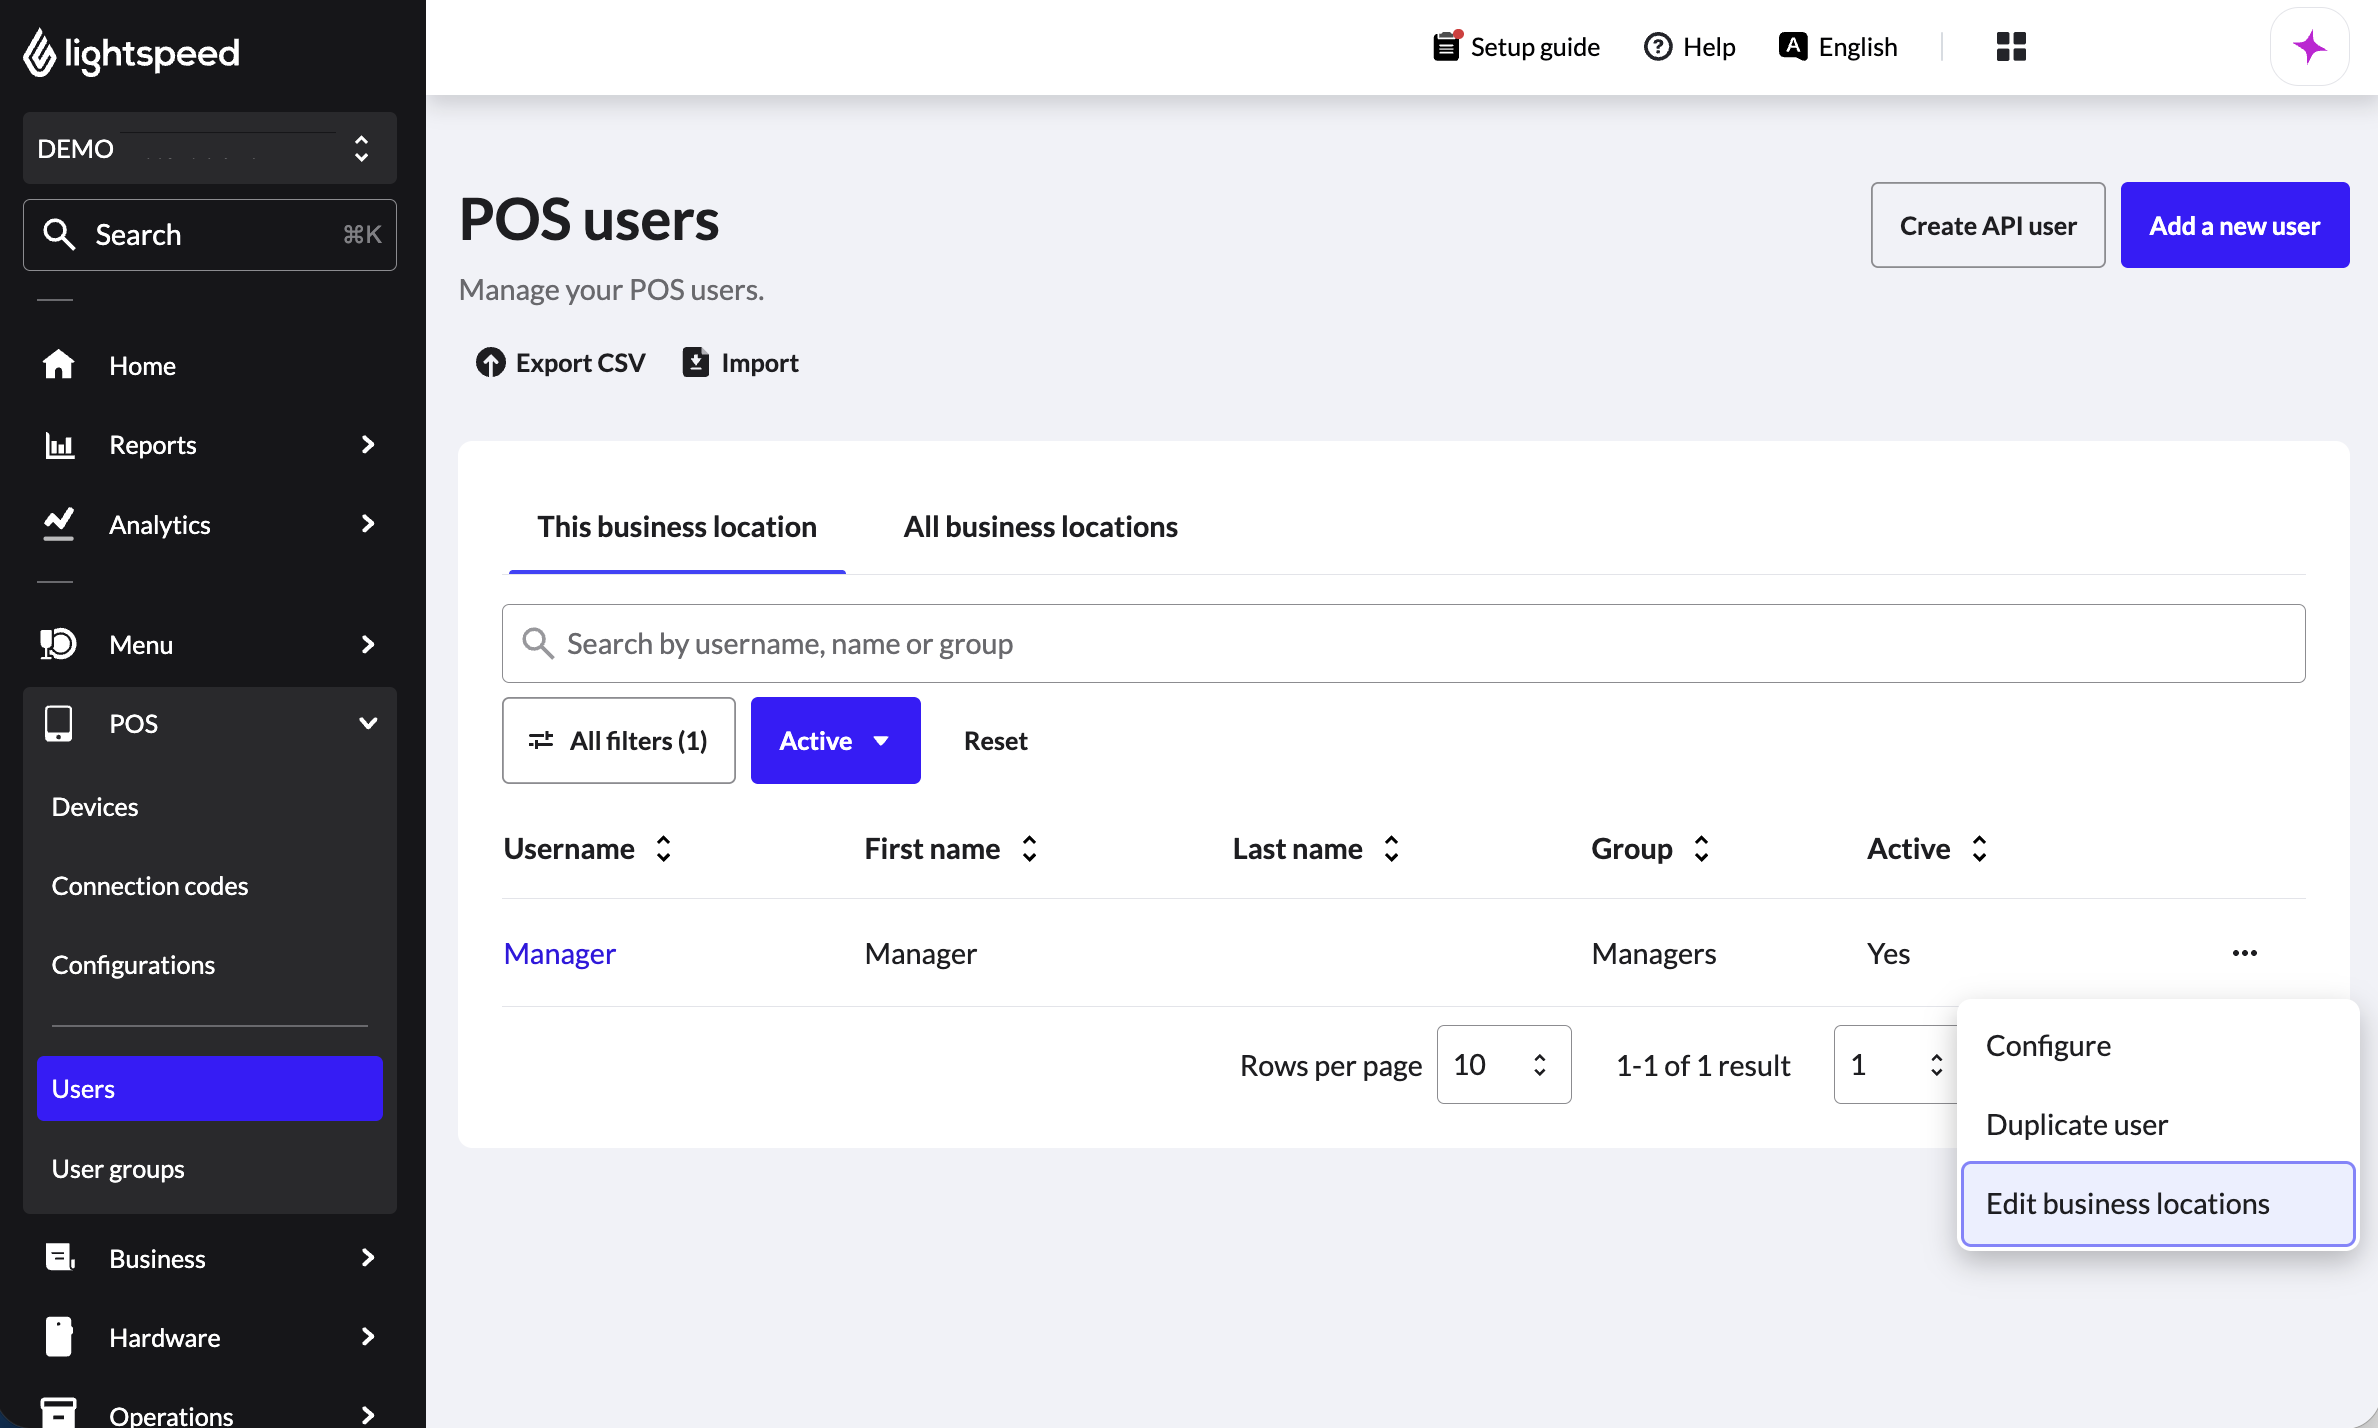Select Edit business locations menu item

click(x=2158, y=1203)
